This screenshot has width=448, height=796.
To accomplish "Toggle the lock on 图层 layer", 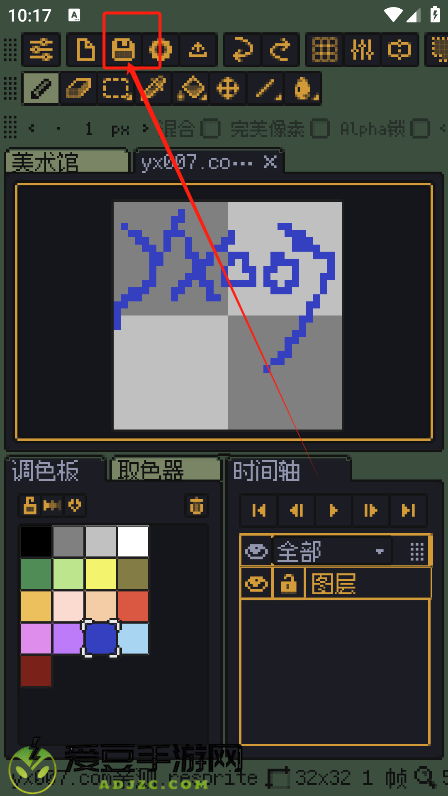I will pos(289,583).
